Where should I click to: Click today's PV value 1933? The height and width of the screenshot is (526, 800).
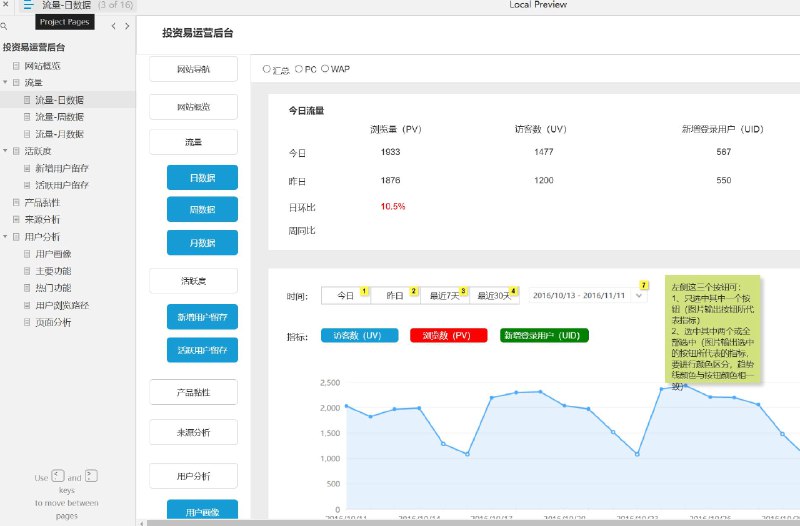tap(390, 152)
